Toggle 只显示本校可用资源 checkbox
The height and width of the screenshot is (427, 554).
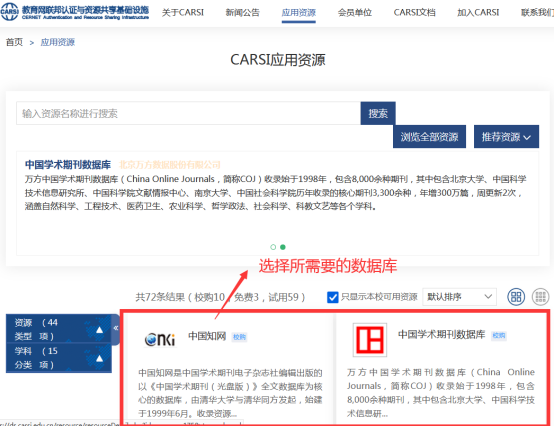click(332, 297)
